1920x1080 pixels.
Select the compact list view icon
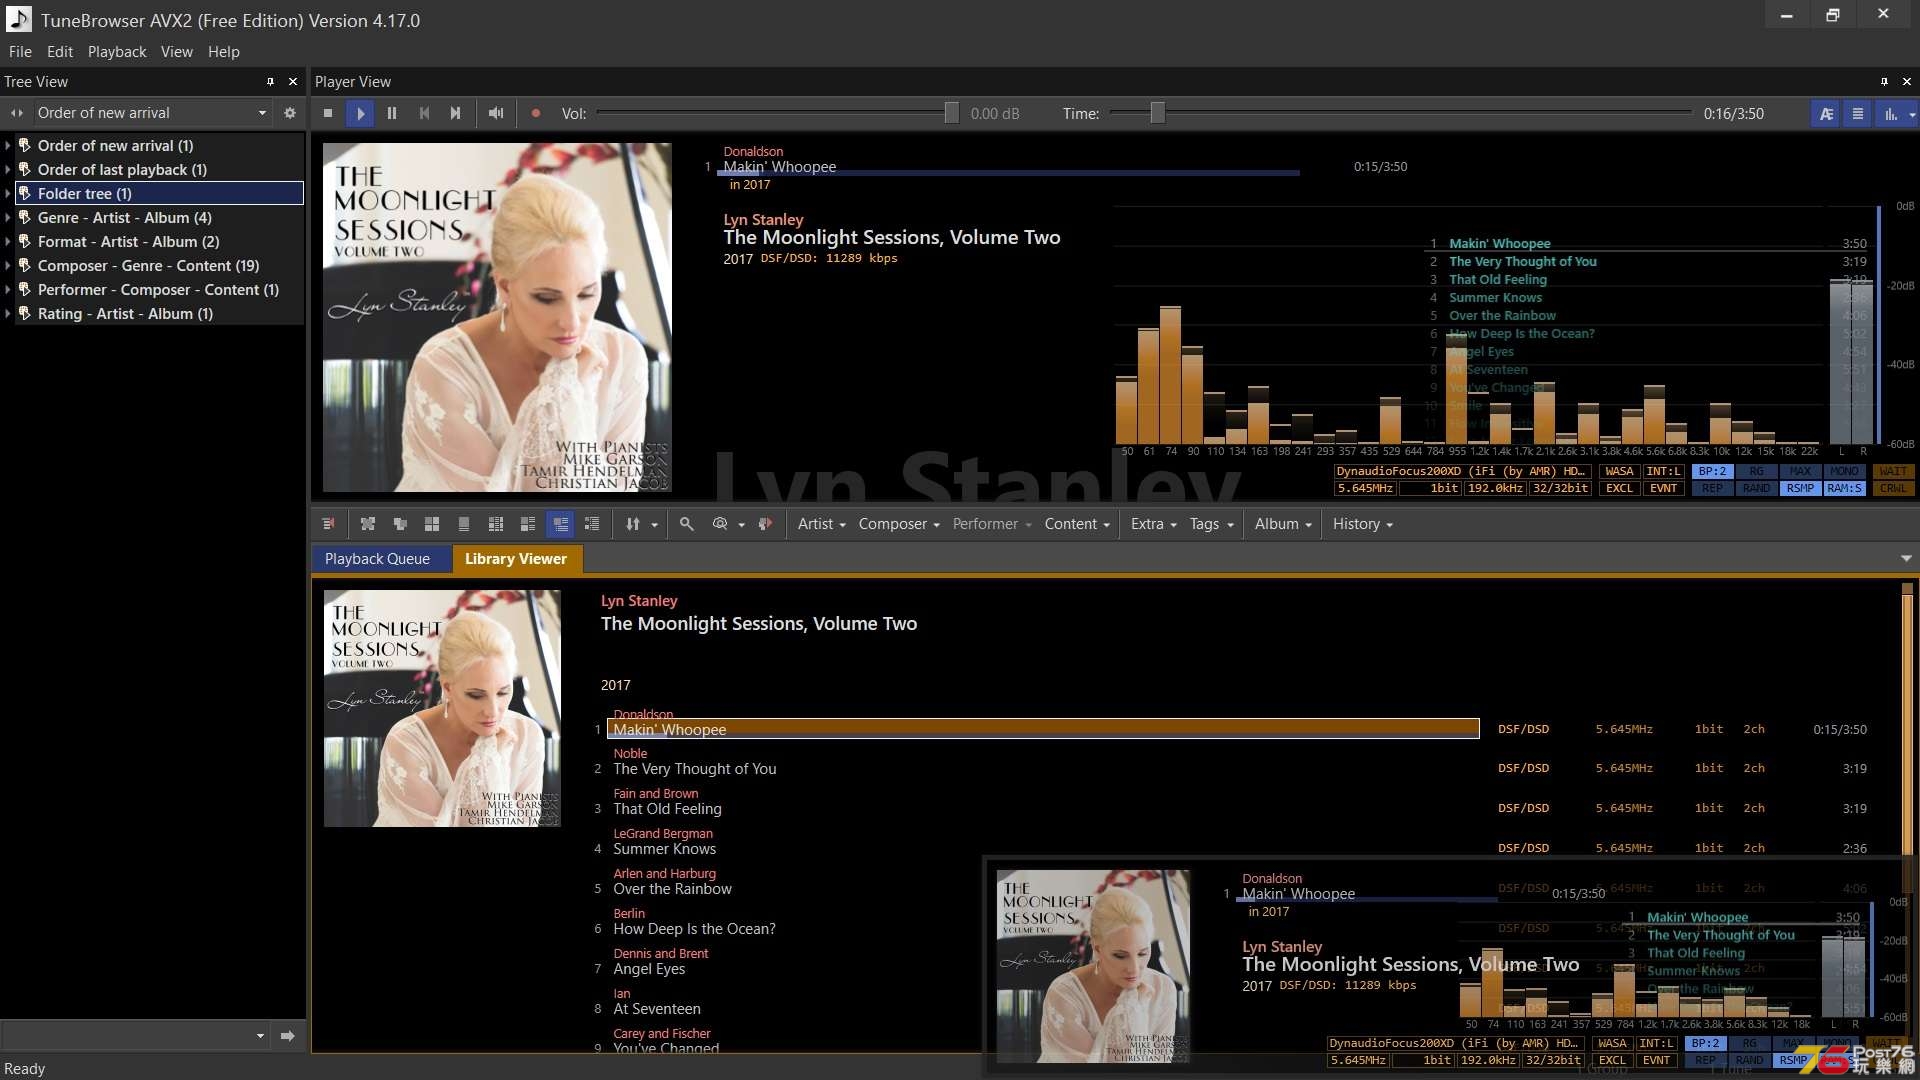pos(592,524)
